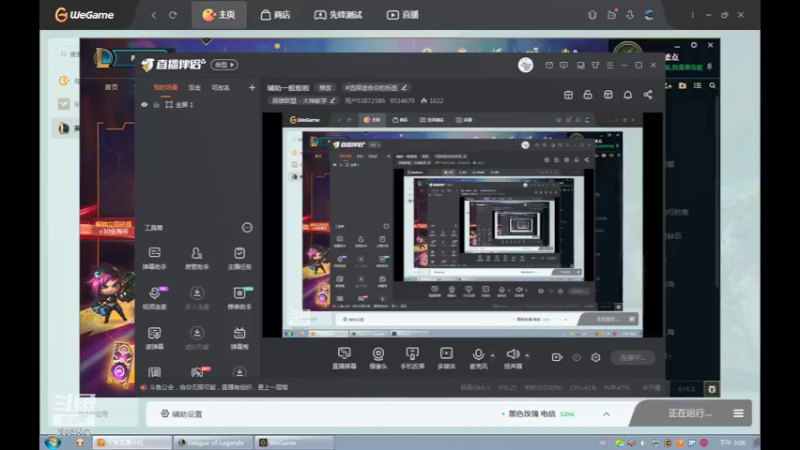Image resolution: width=800 pixels, height=450 pixels.
Task: Switch to WeGame 直播 tab
Action: (403, 15)
